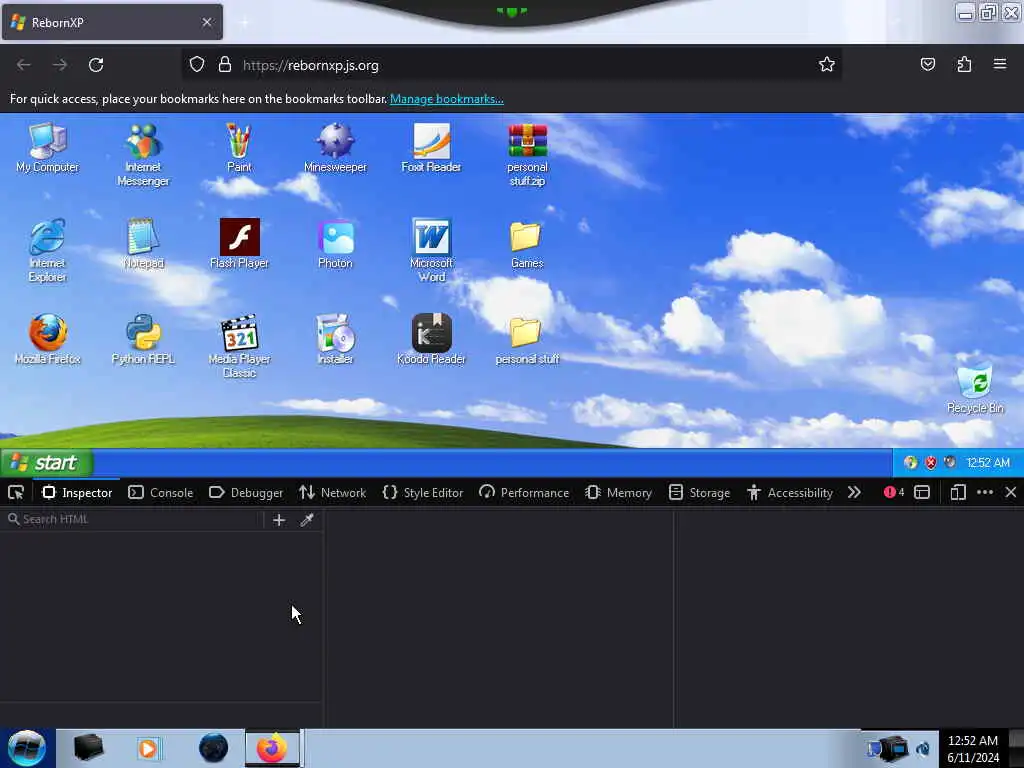Open the media player taskbar icon
The width and height of the screenshot is (1024, 768).
[148, 748]
